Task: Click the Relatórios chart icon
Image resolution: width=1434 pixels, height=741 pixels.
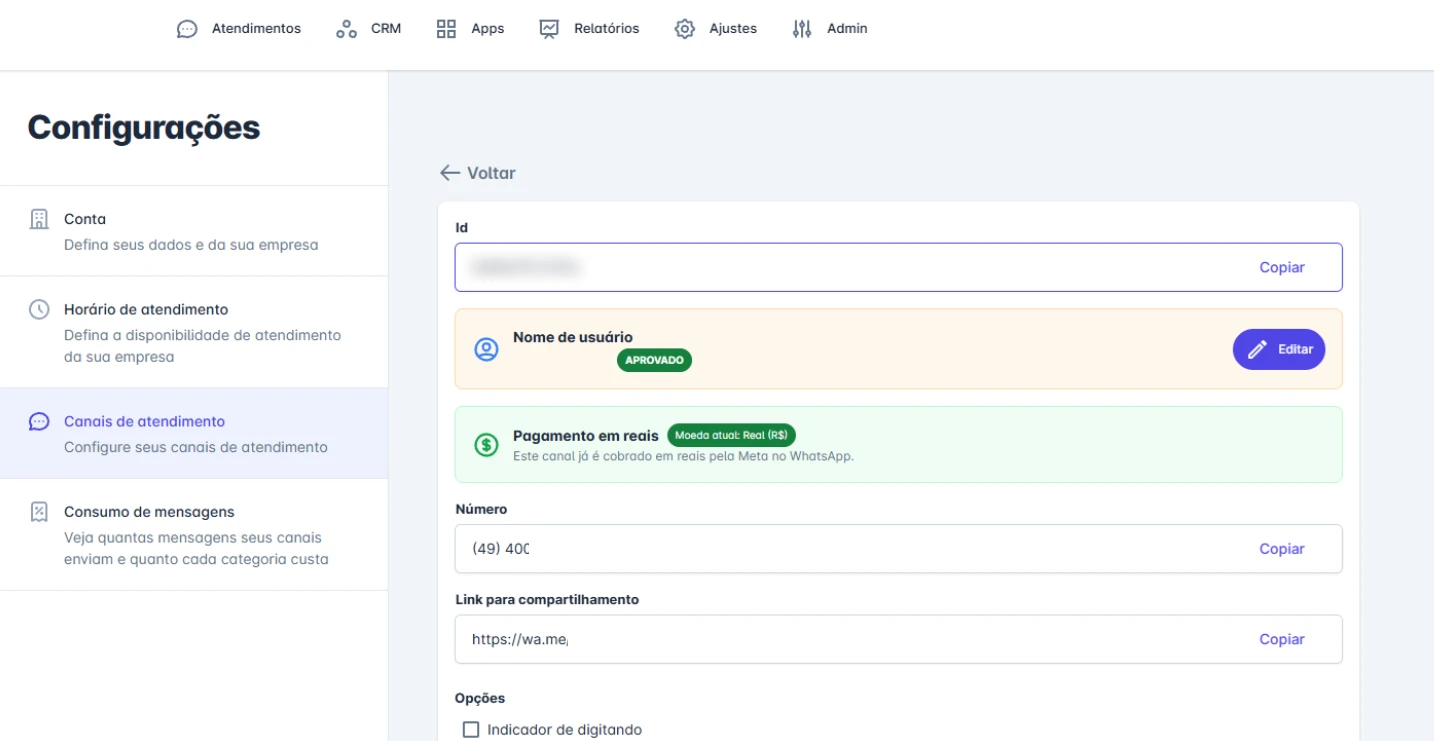Action: click(549, 29)
